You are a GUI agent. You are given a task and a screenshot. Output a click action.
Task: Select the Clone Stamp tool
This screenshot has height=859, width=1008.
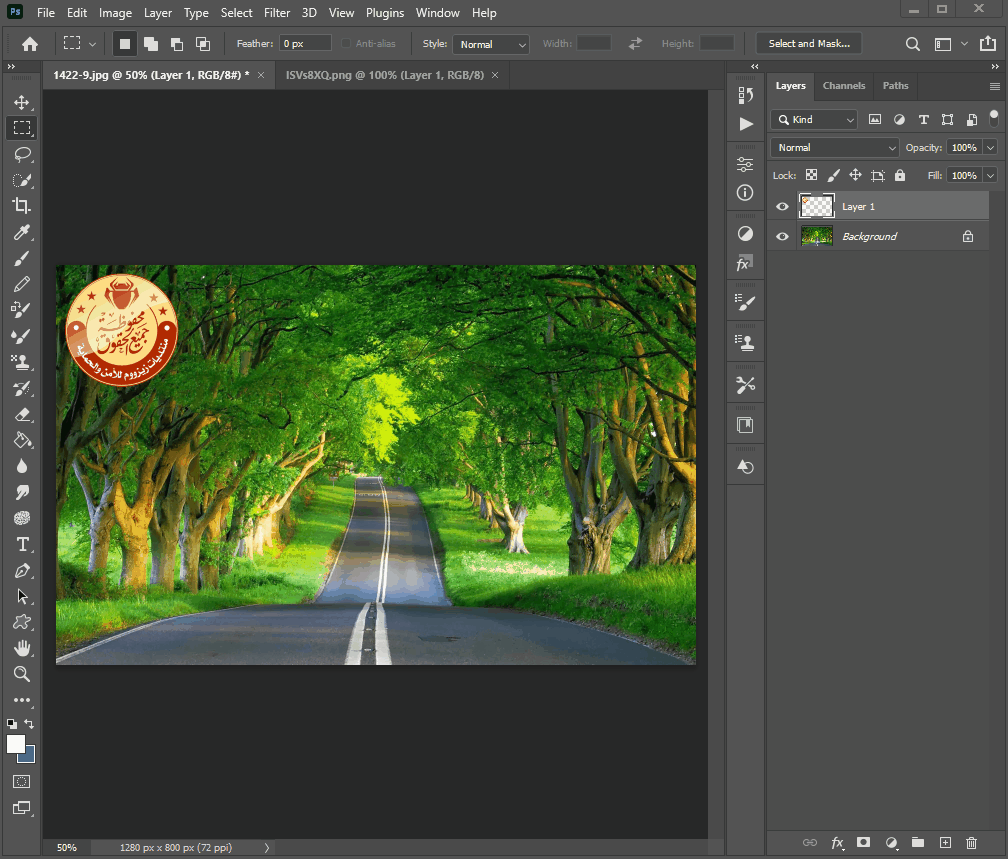[x=22, y=362]
